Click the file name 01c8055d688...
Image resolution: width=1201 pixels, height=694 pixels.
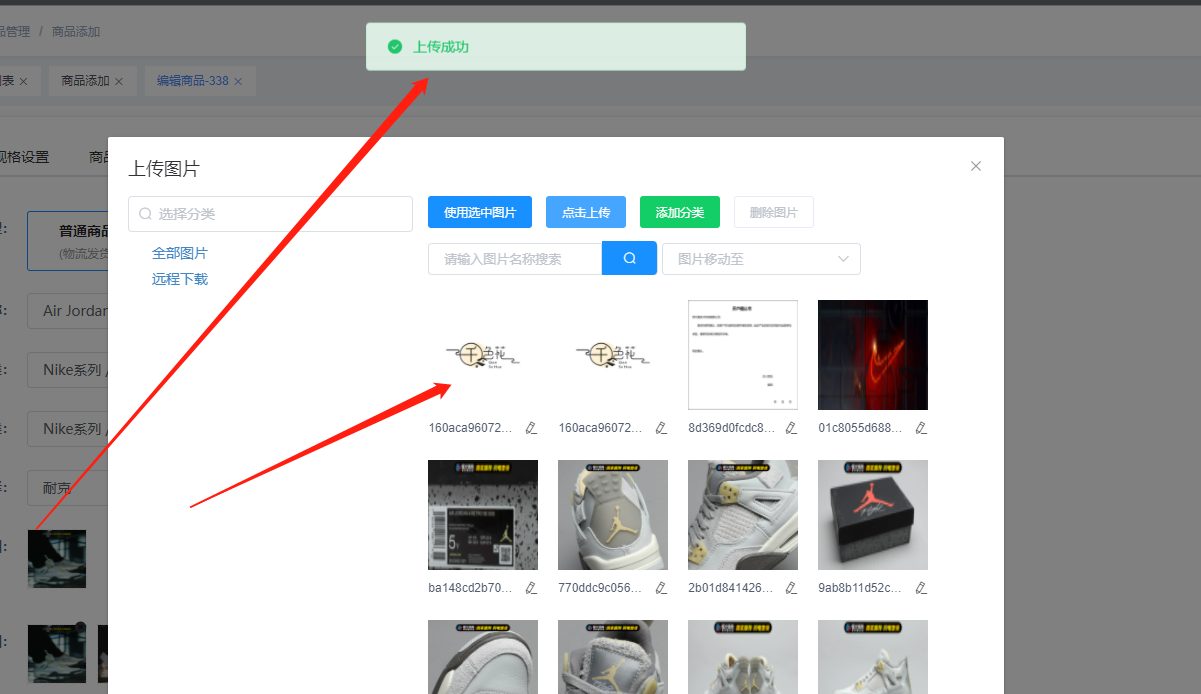pyautogui.click(x=861, y=428)
